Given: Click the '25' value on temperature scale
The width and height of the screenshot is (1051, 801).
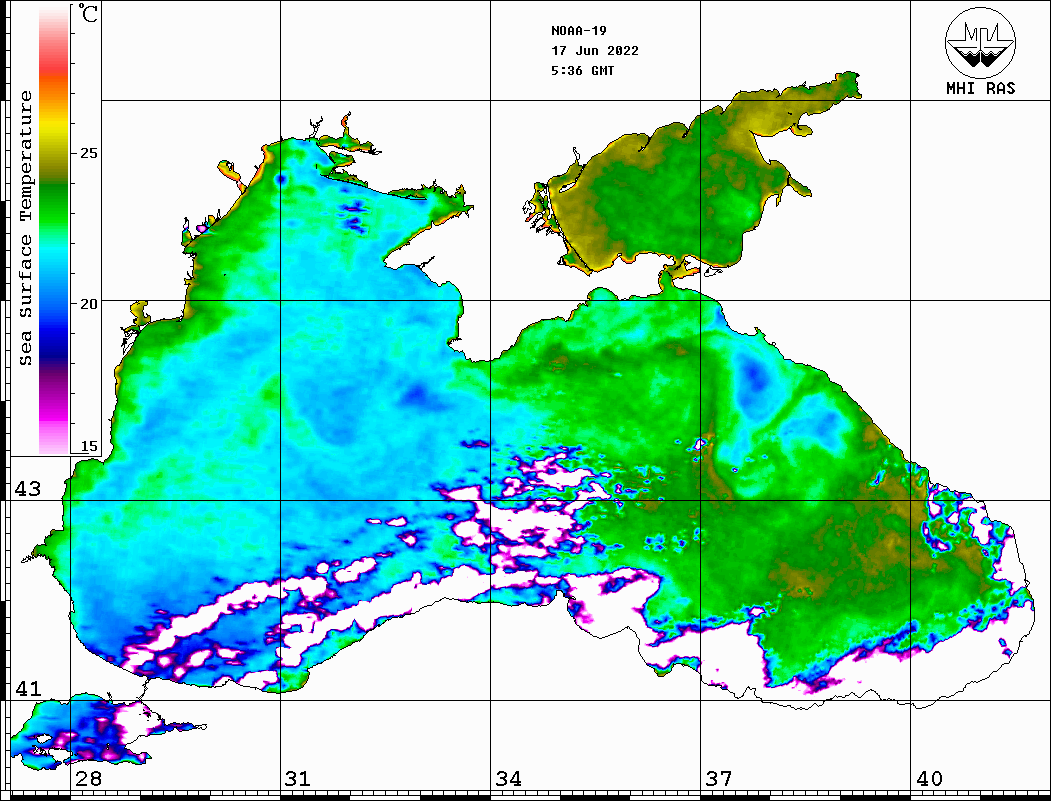Looking at the screenshot, I should [88, 153].
